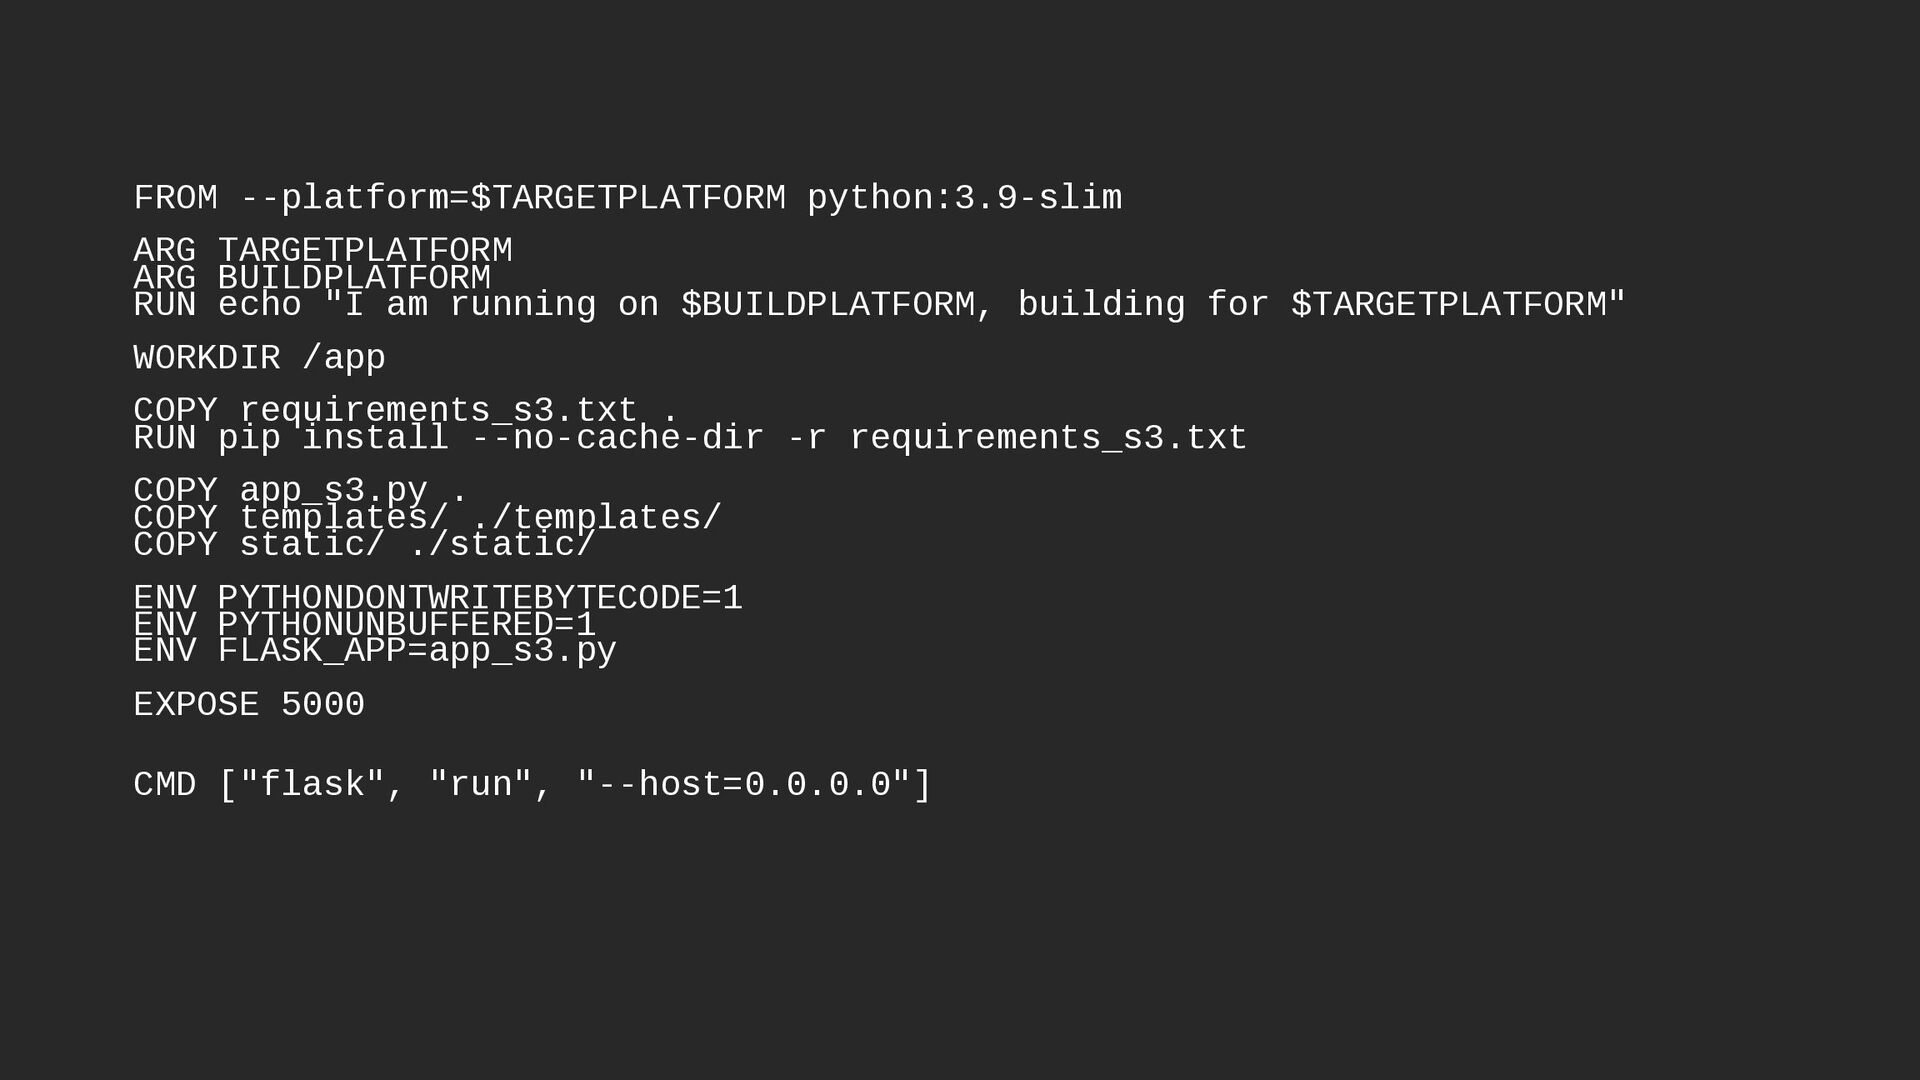Click the ARG TARGETPLATFORM line
The image size is (1920, 1080).
(x=322, y=250)
